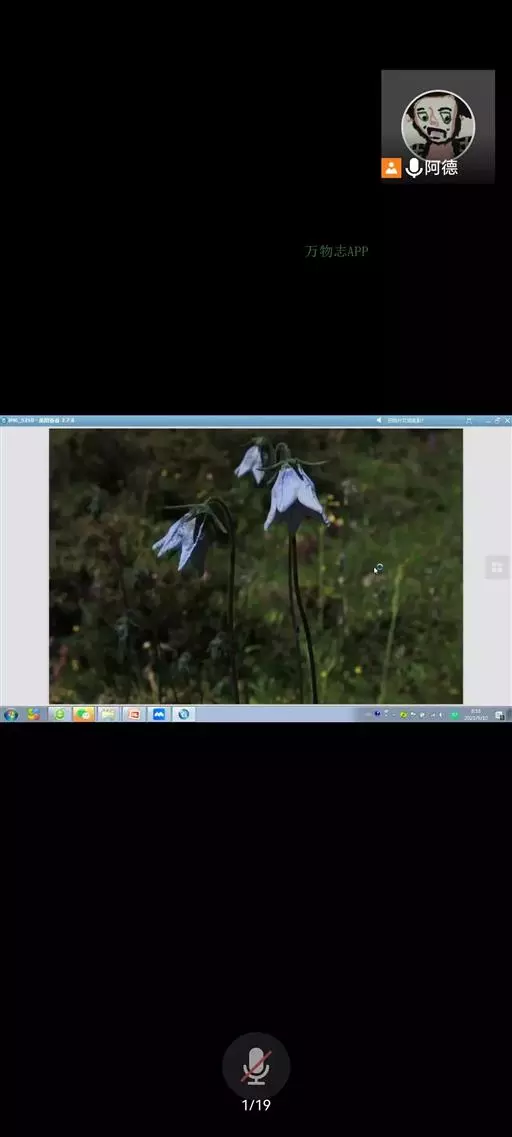This screenshot has height=1137, width=512.
Task: Open the Windows Start button
Action: [x=10, y=714]
